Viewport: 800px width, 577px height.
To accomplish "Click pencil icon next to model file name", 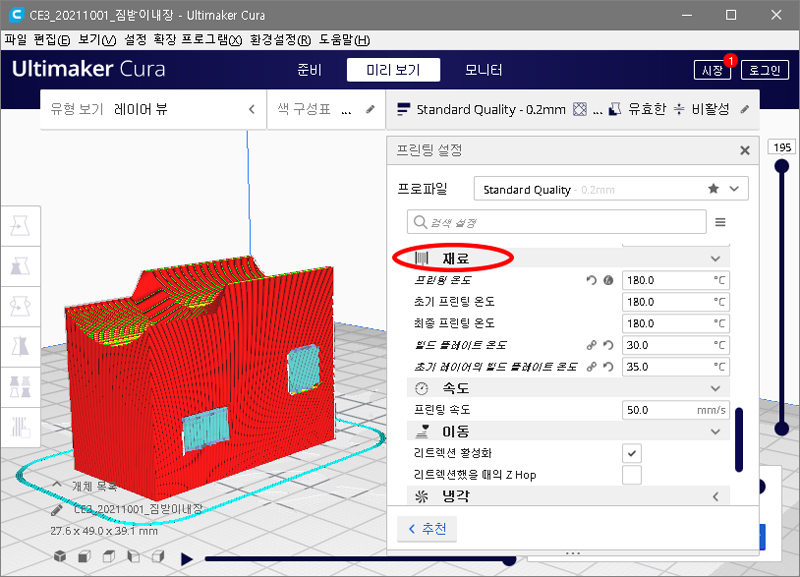I will tap(57, 509).
